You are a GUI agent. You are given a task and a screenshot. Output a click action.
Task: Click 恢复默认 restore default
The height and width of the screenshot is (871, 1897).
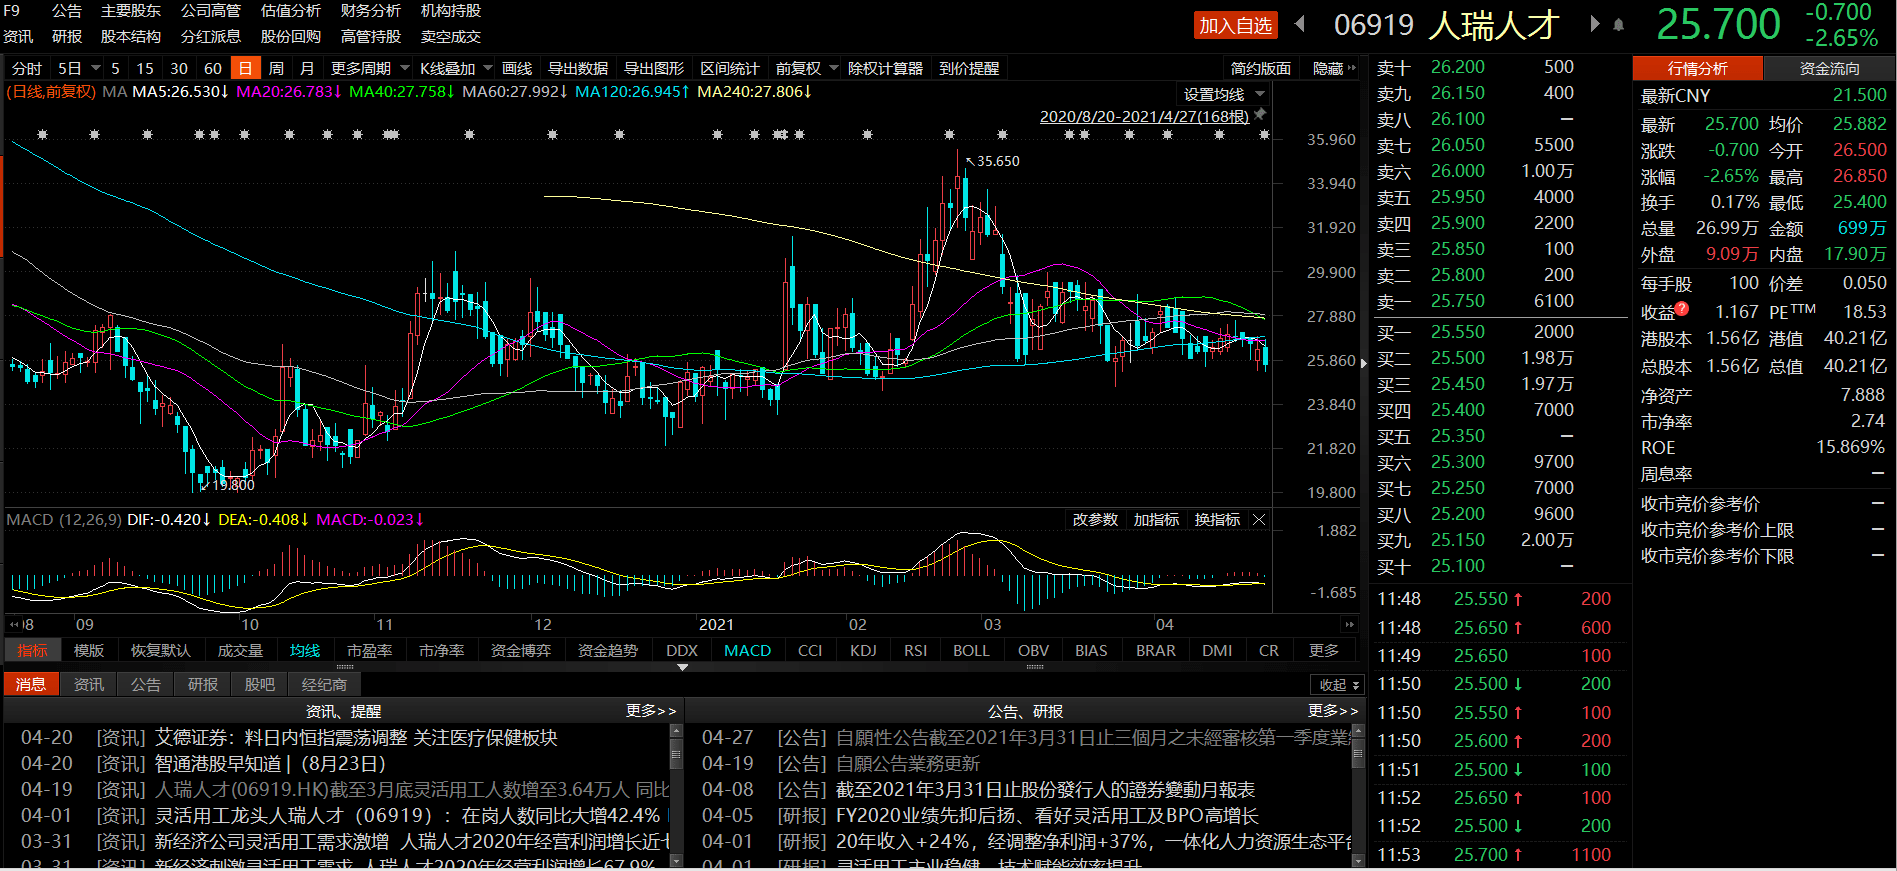click(160, 651)
